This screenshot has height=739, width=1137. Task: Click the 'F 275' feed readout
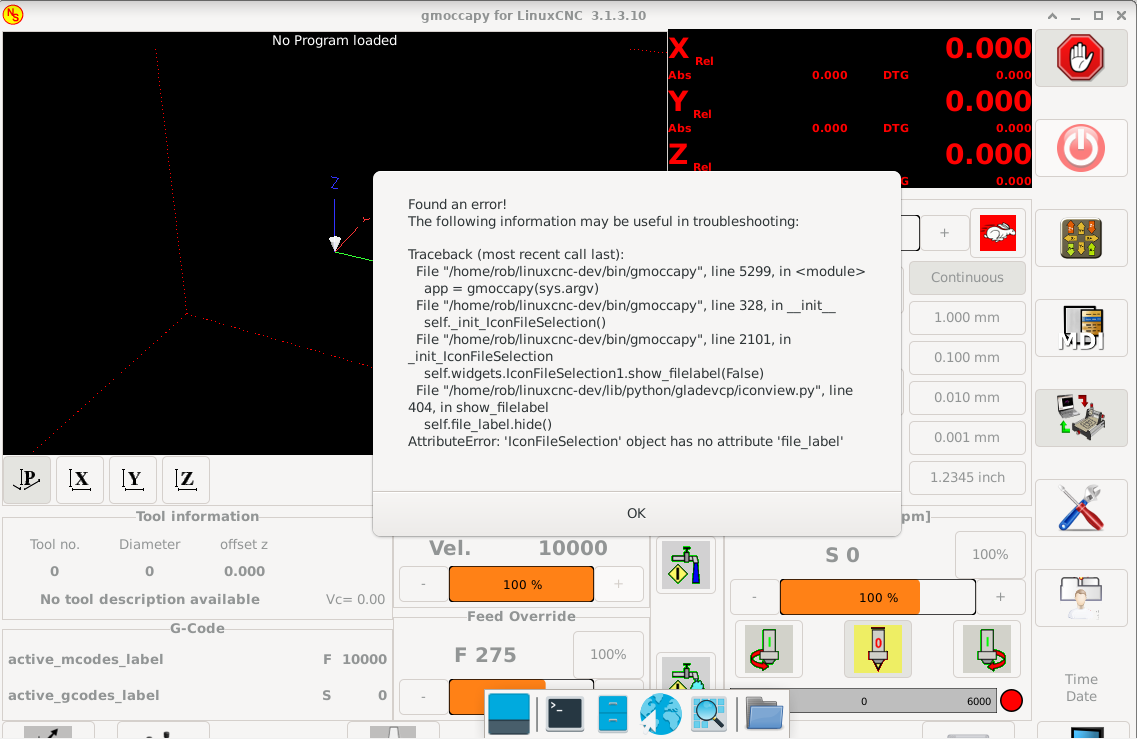[x=485, y=656]
